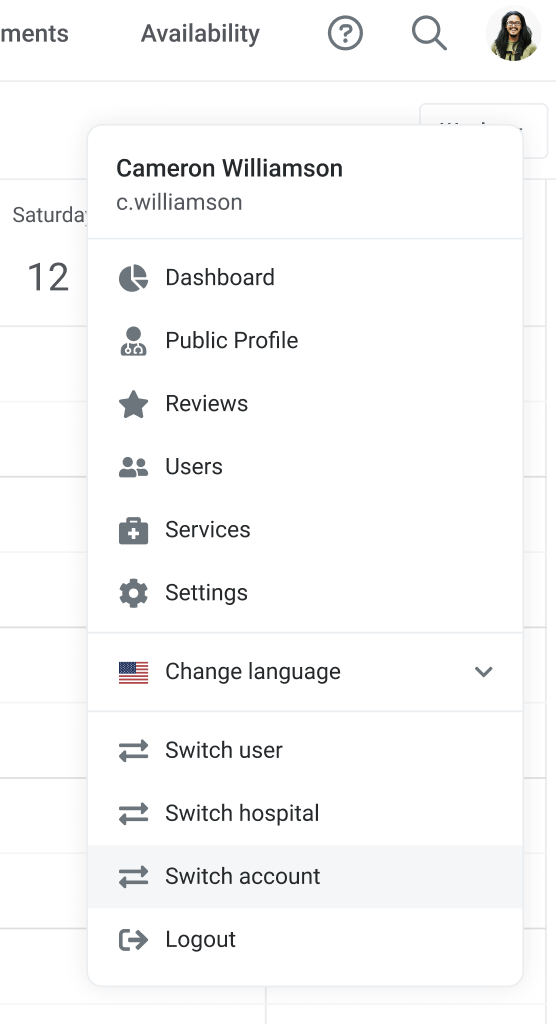The image size is (556, 1024).
Task: Click the Services medical kit icon
Action: [x=133, y=530]
